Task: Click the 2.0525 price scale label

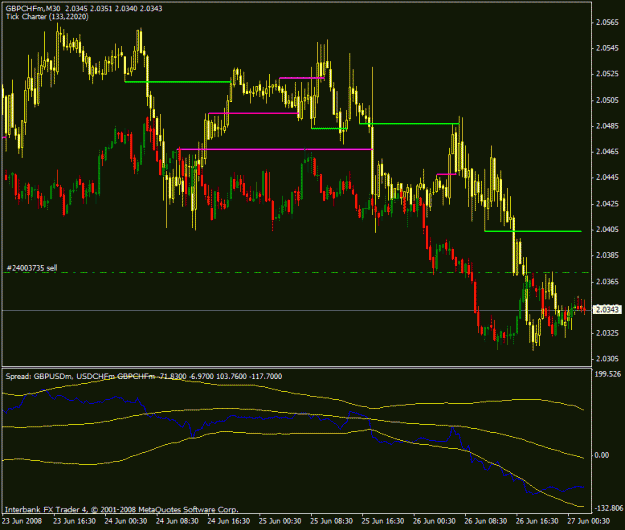Action: point(607,74)
